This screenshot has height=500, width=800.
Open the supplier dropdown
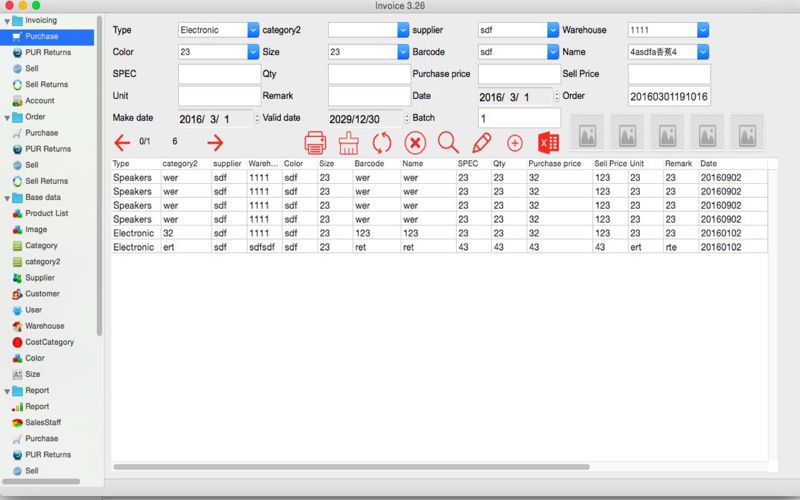point(553,30)
